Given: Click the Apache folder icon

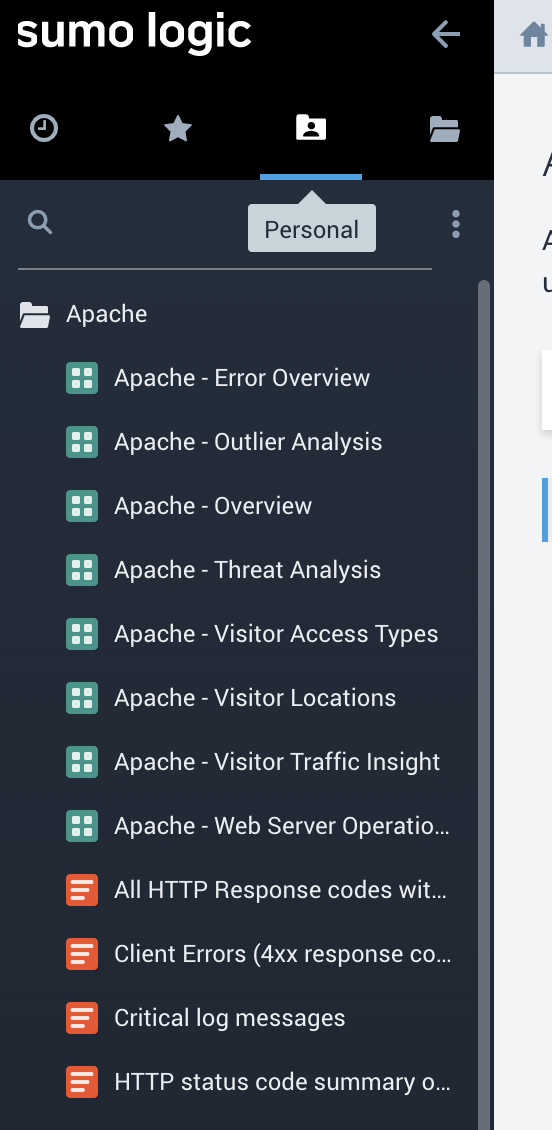Looking at the screenshot, I should pos(35,315).
